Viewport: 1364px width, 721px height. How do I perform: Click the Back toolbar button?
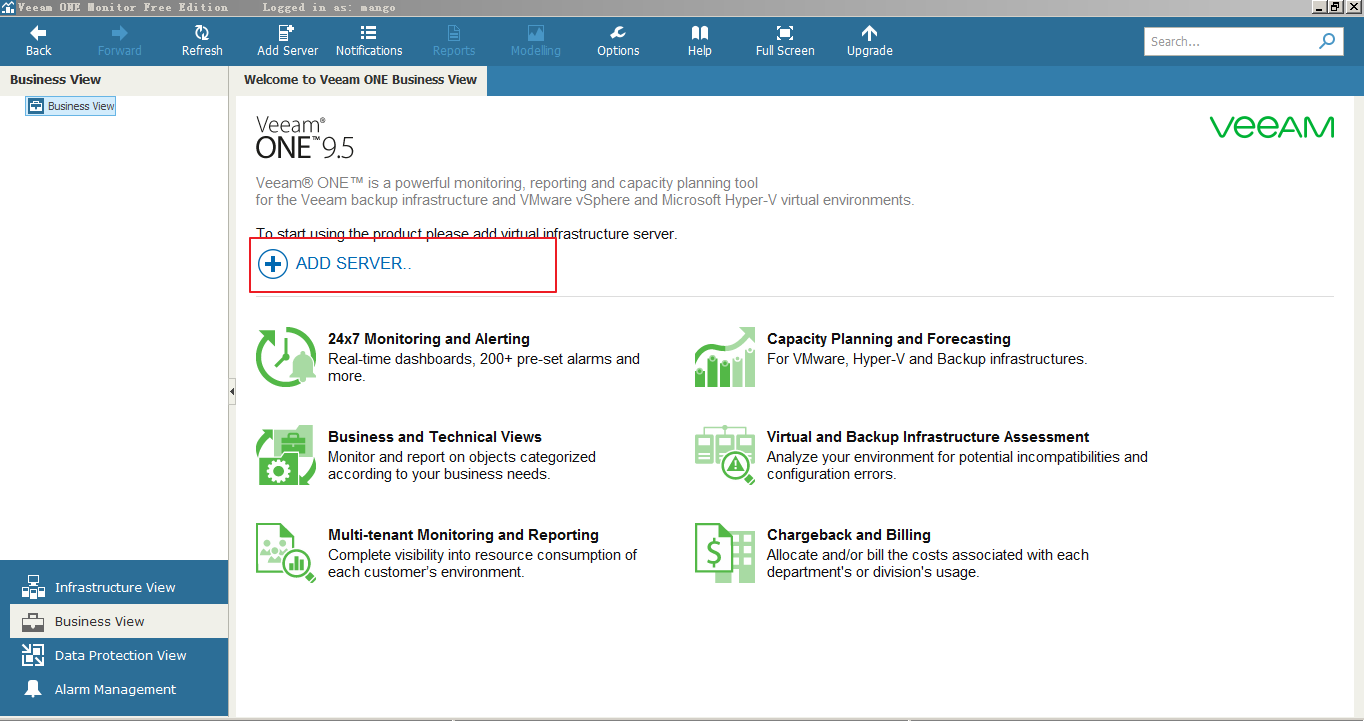(38, 41)
